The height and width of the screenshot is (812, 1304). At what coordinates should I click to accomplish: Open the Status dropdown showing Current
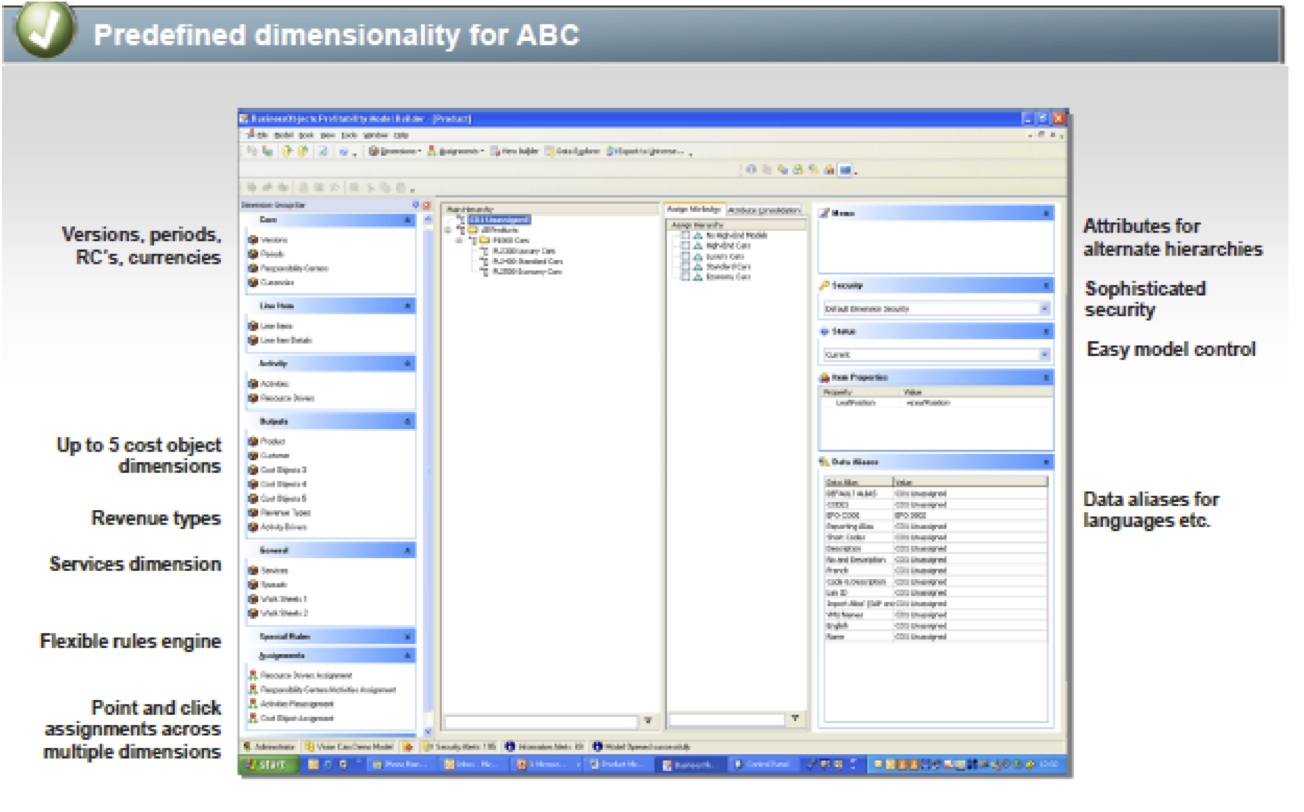point(1045,354)
